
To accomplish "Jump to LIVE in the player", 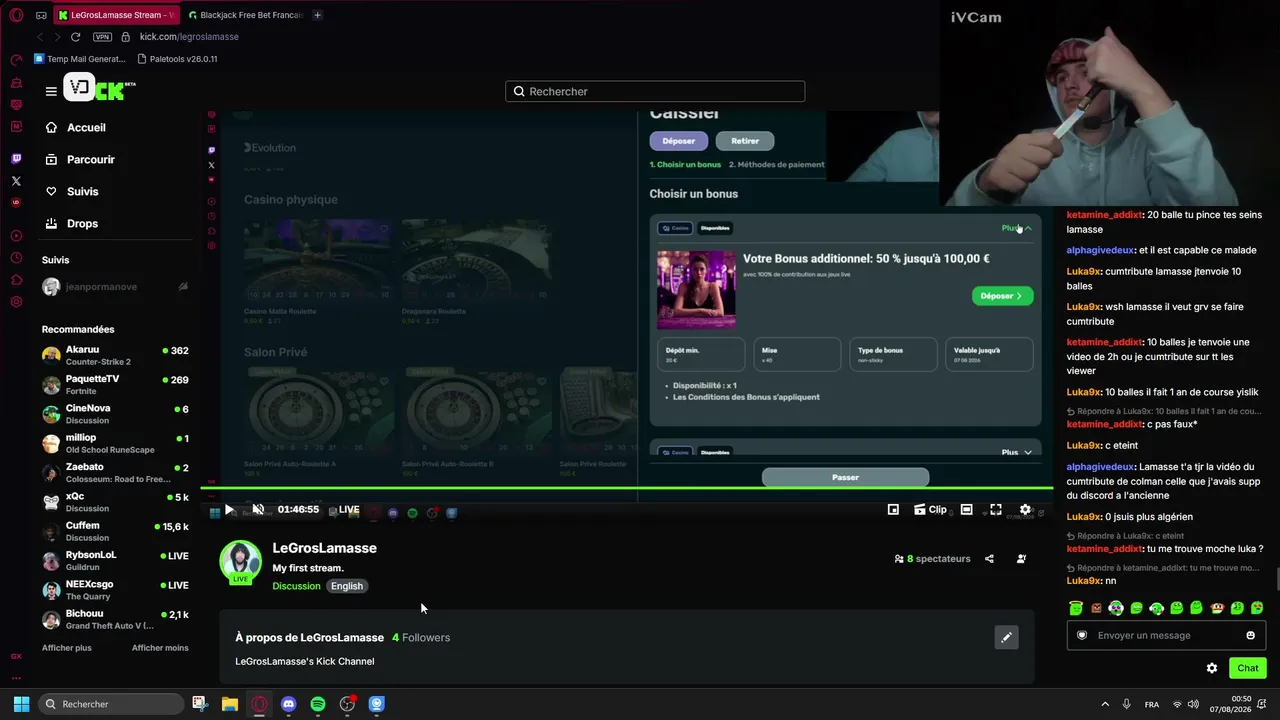I will (x=348, y=510).
